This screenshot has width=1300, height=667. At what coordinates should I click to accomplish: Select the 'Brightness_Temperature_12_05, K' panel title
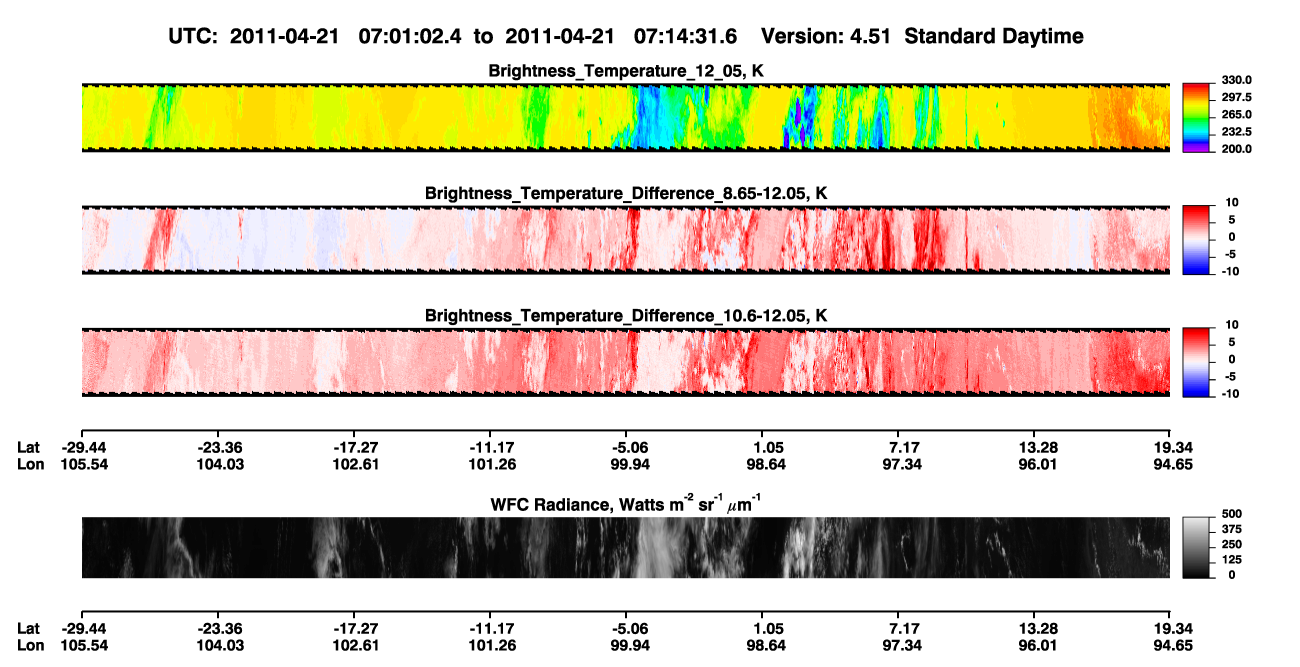coord(626,71)
